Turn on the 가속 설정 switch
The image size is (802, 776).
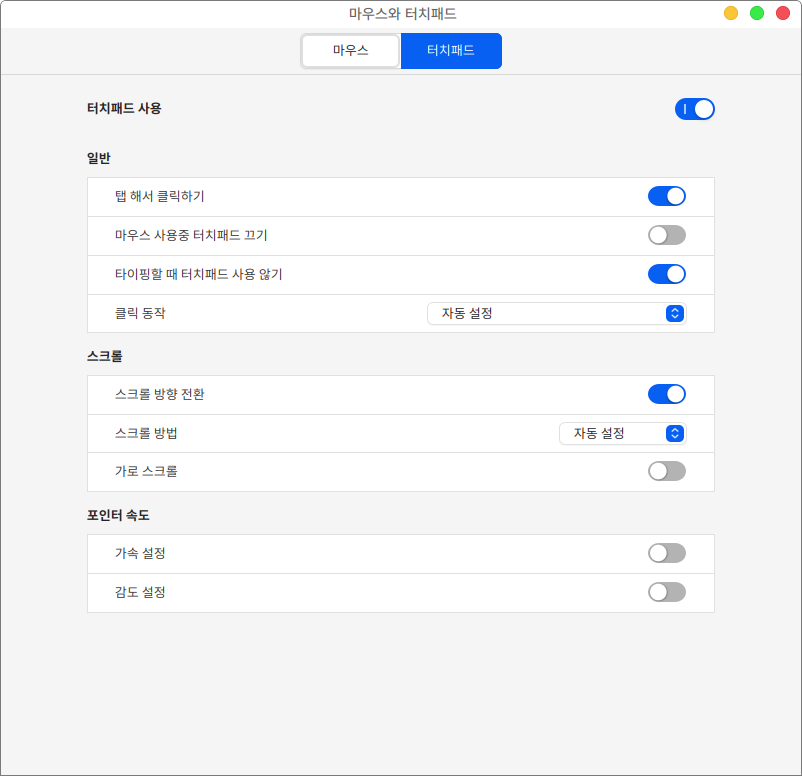(666, 553)
